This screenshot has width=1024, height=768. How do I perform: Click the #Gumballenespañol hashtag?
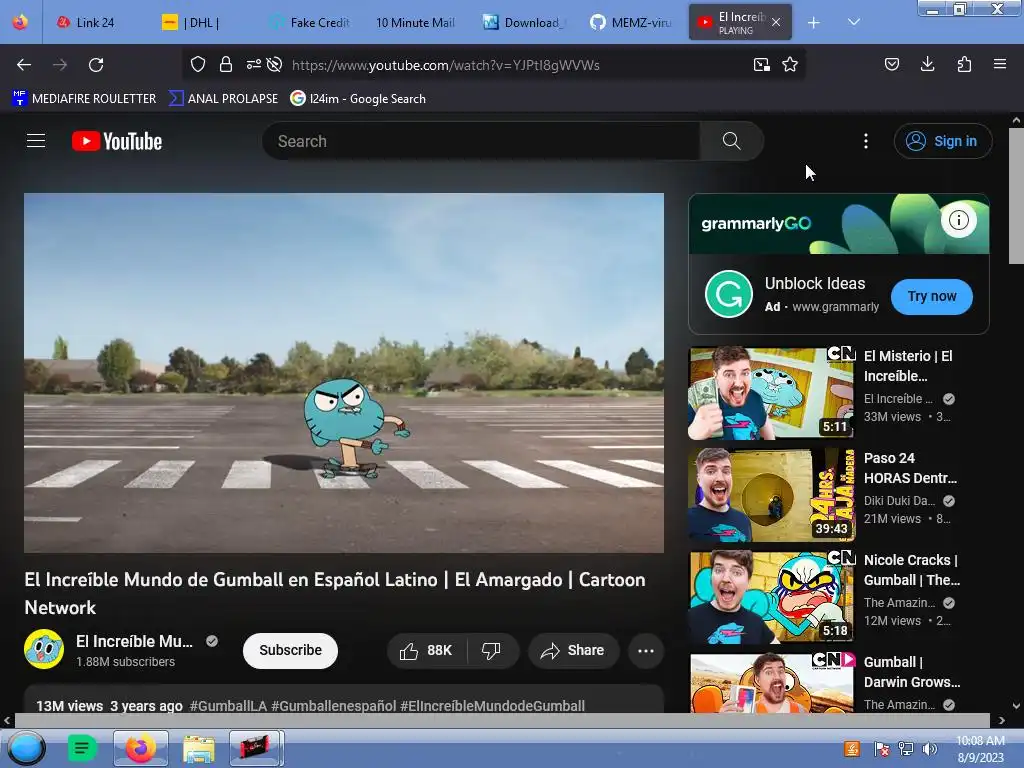[x=333, y=706]
